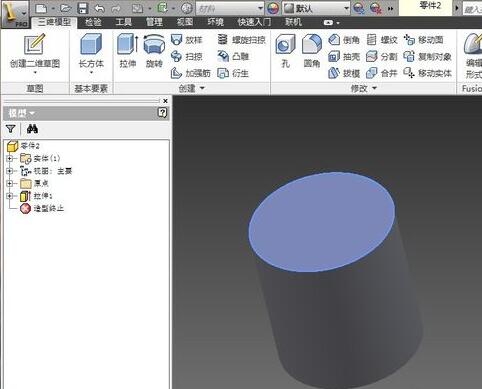Switch to the 三维模型 ribbon tab
The height and width of the screenshot is (389, 482).
point(54,22)
